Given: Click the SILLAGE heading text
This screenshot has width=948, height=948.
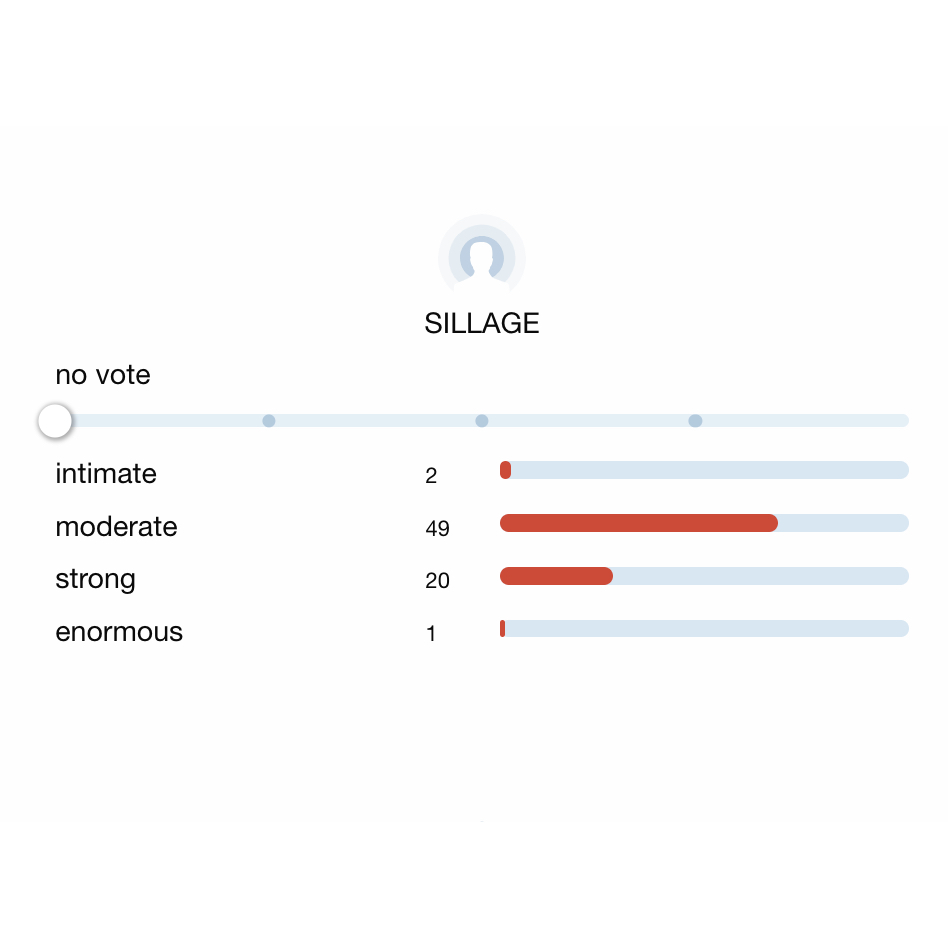Looking at the screenshot, I should coord(482,324).
